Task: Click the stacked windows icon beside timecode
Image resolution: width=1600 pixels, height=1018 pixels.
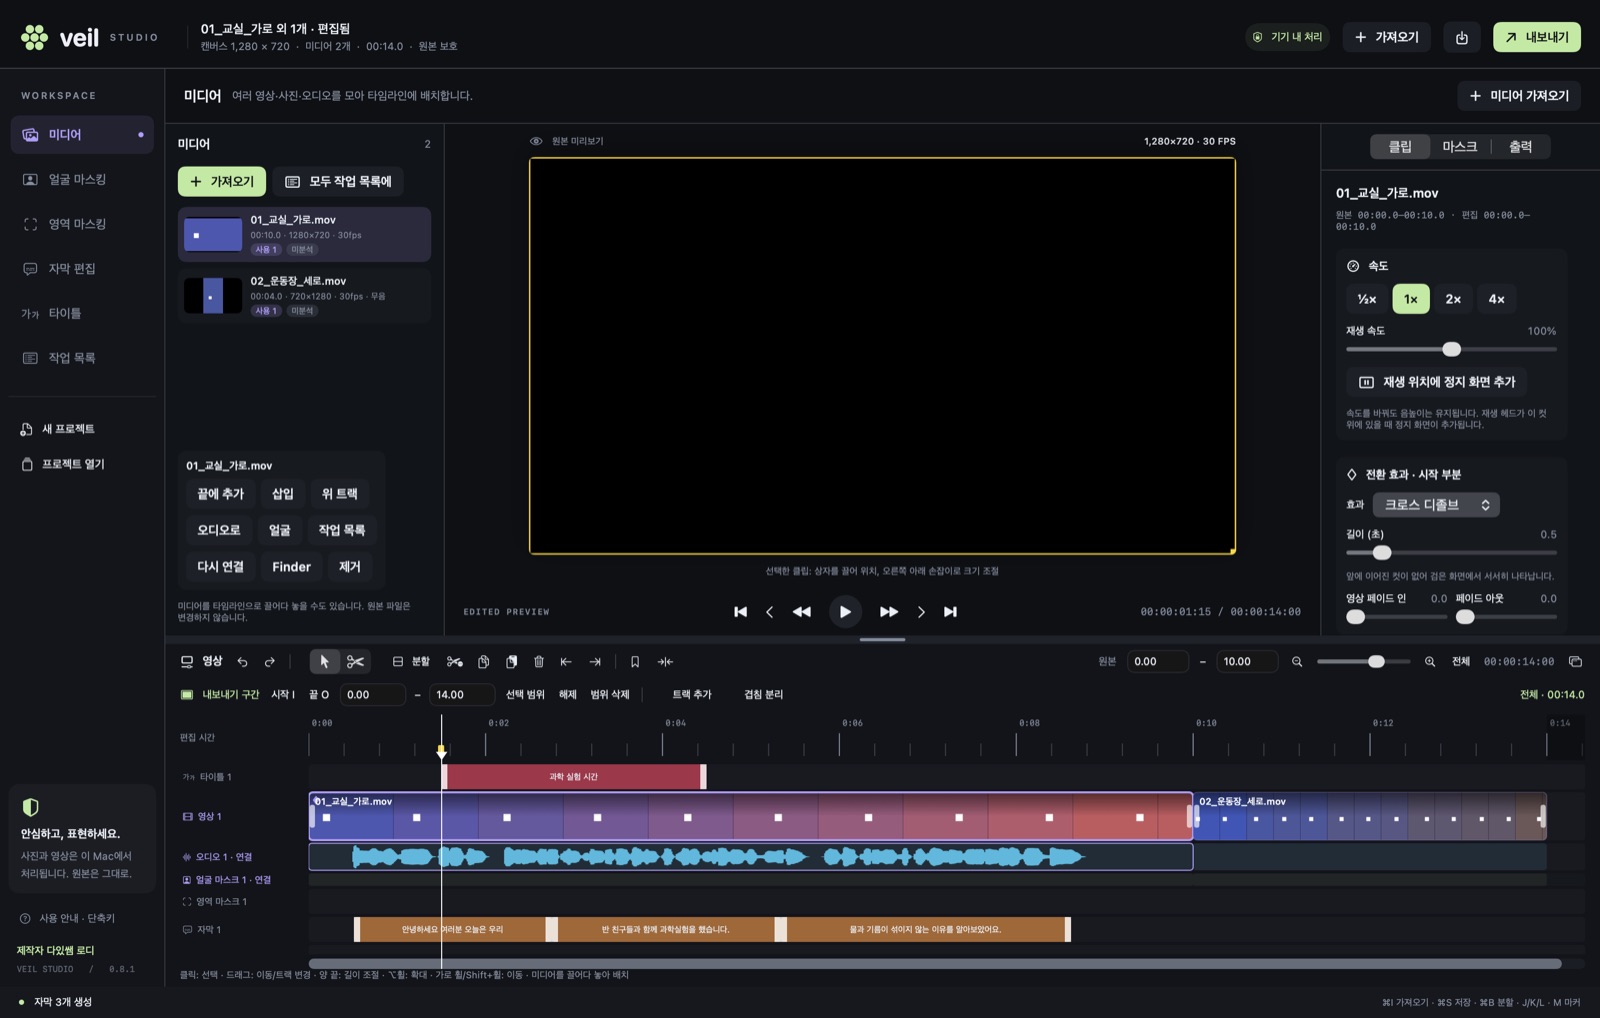Action: click(x=1575, y=662)
